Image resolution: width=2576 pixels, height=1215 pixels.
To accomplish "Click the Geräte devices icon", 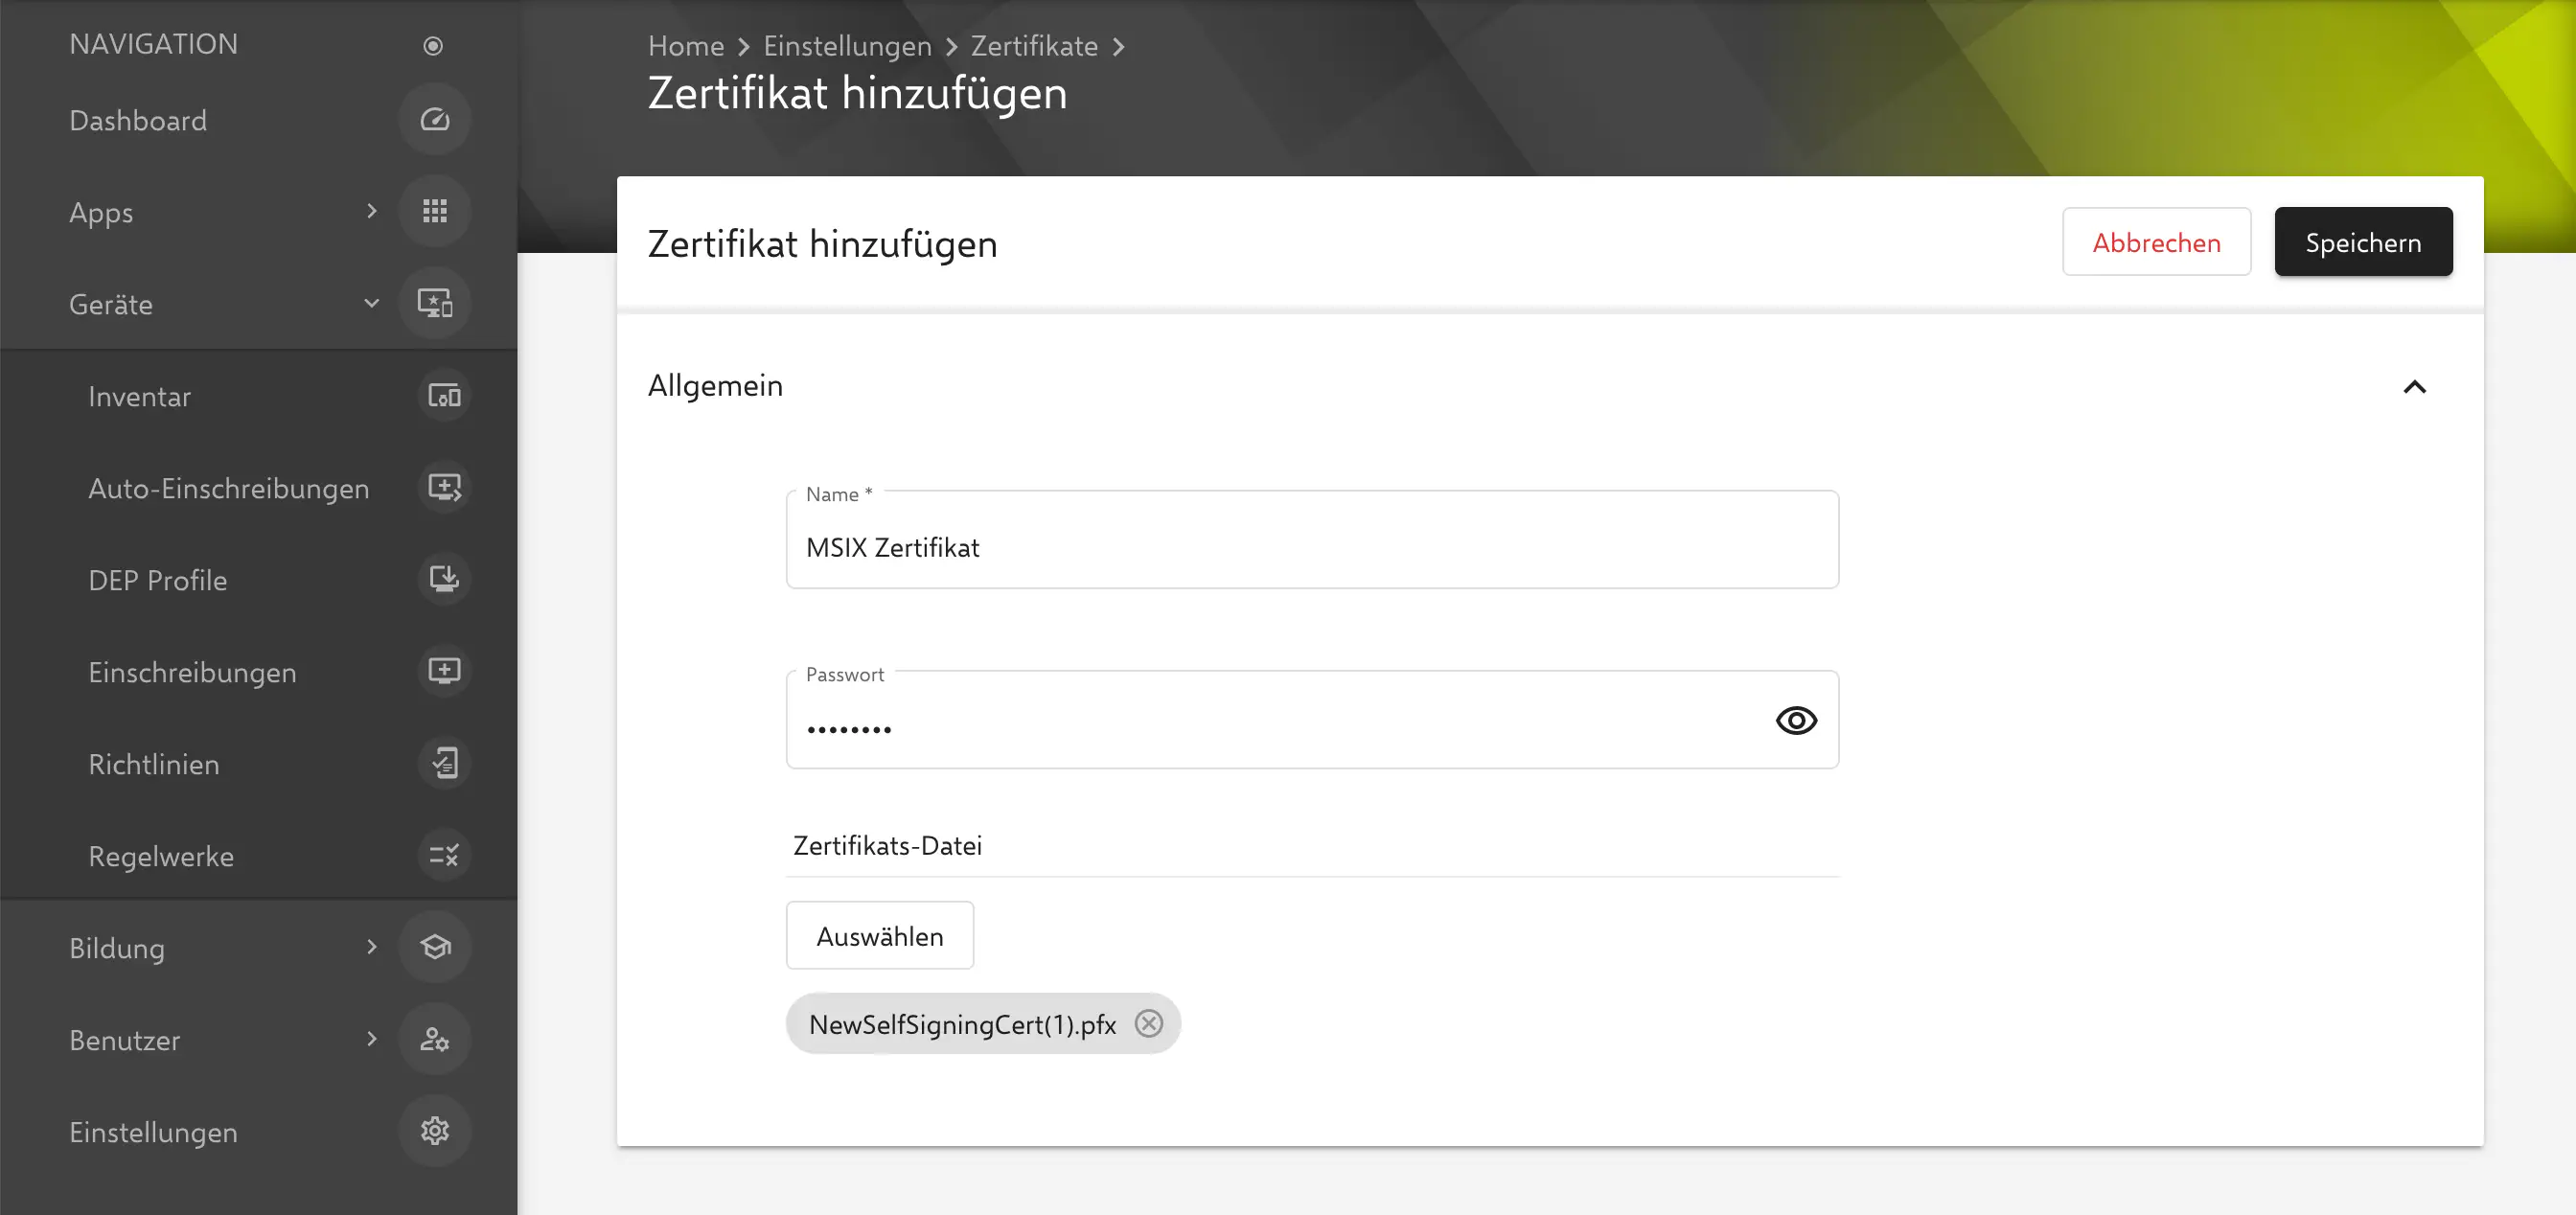I will point(434,303).
